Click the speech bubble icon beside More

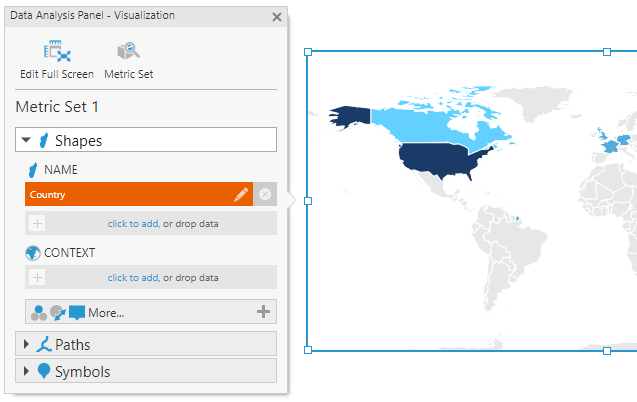[77, 312]
